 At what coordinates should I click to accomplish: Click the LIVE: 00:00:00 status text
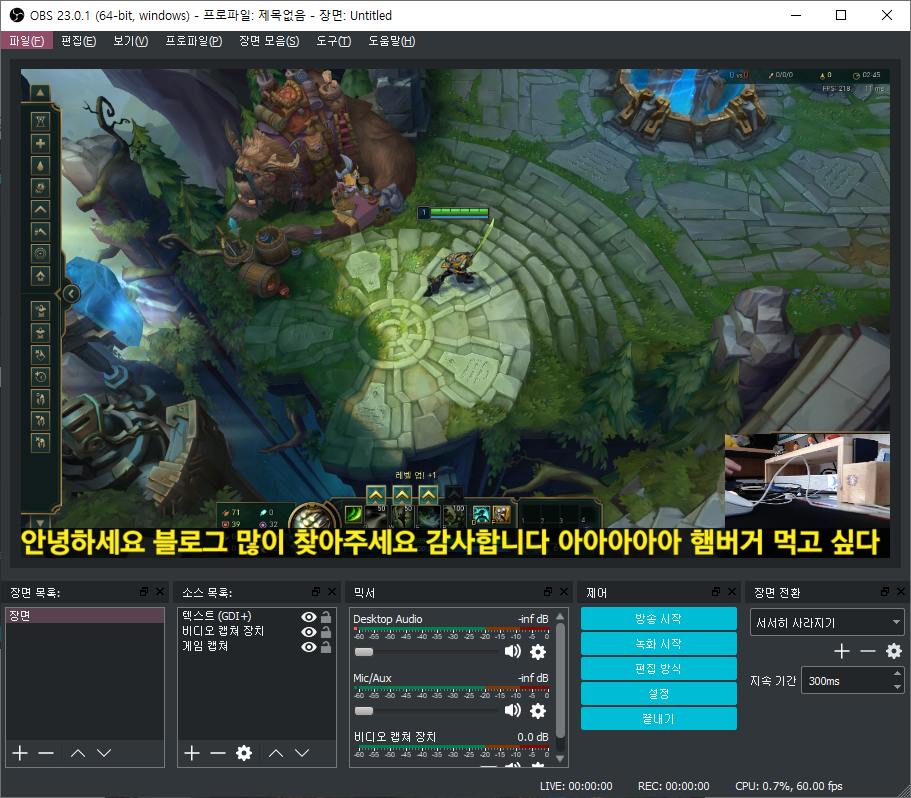pos(576,786)
